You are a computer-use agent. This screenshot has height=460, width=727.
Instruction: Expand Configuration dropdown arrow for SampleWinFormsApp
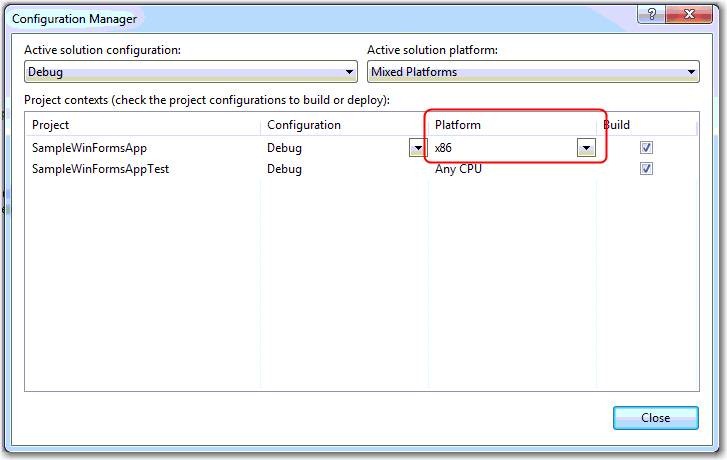click(417, 148)
